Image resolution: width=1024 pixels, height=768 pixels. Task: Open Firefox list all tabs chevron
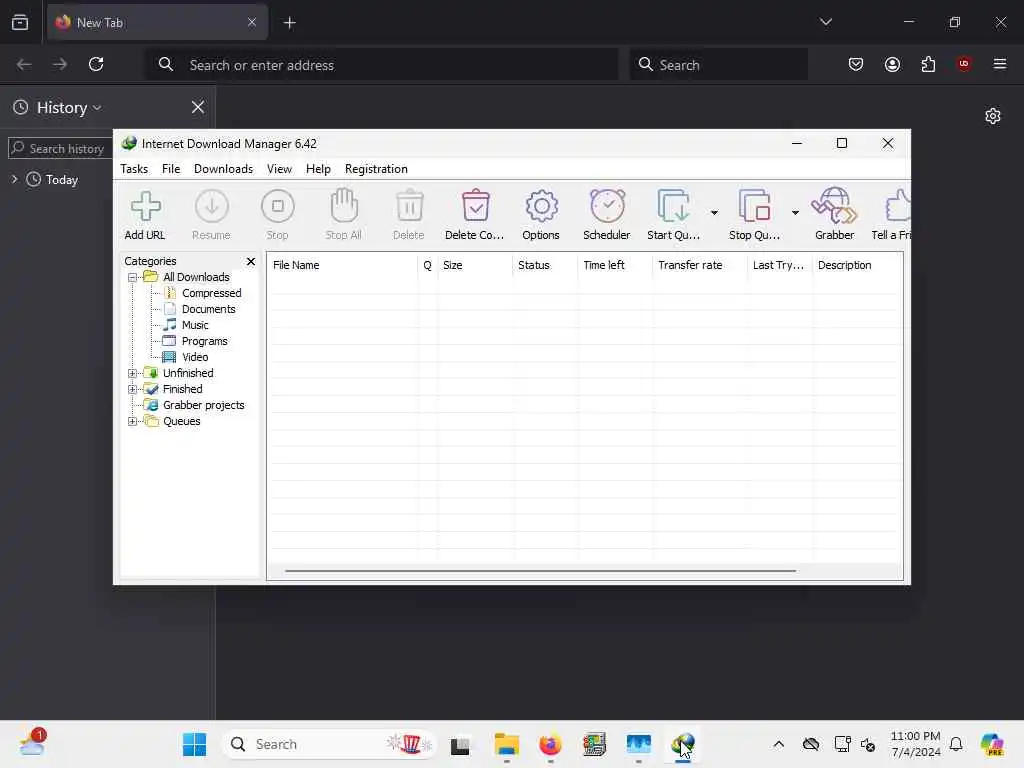pyautogui.click(x=826, y=22)
